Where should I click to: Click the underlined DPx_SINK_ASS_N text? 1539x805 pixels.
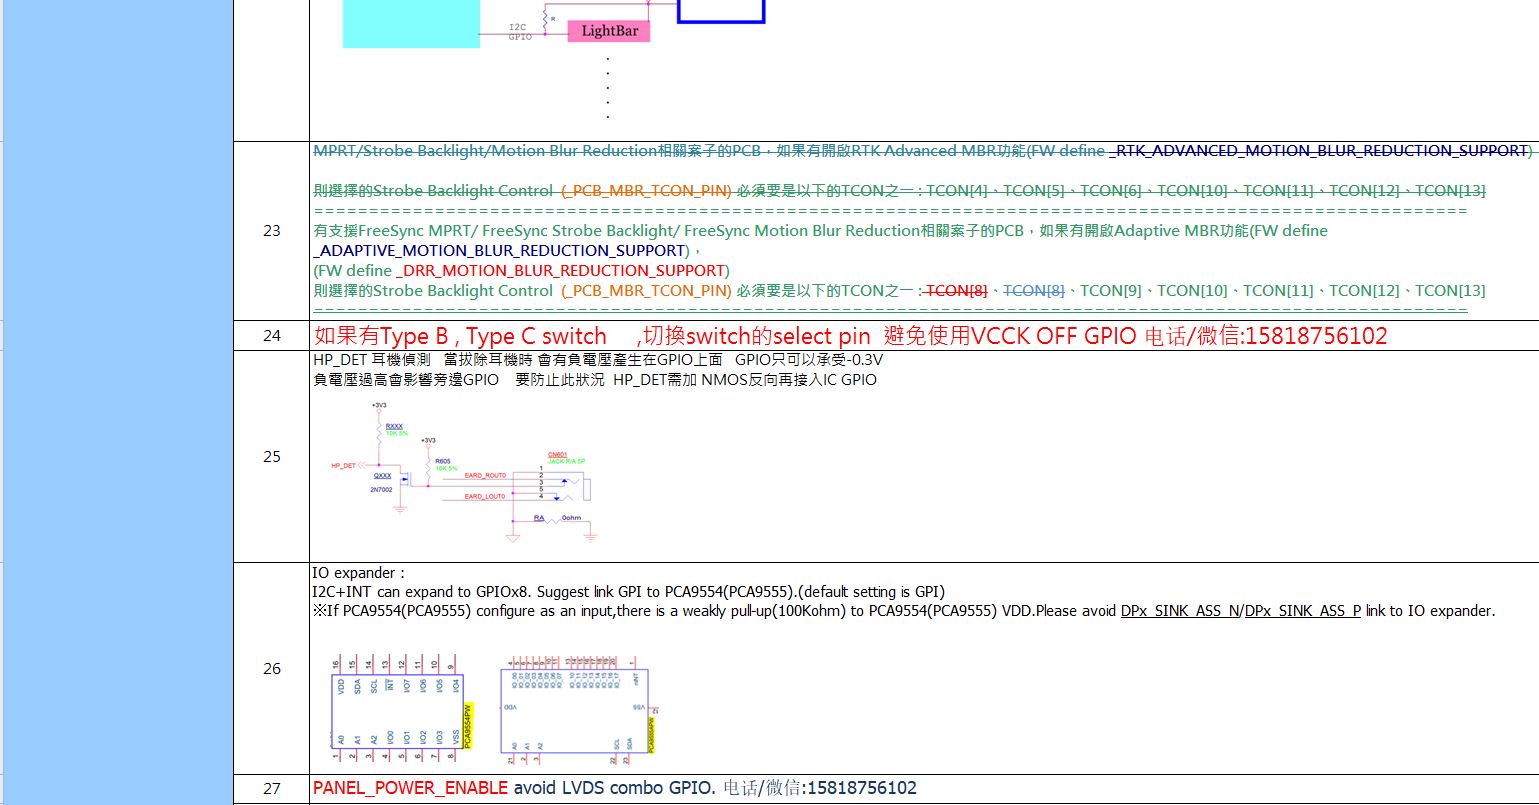pos(1180,611)
